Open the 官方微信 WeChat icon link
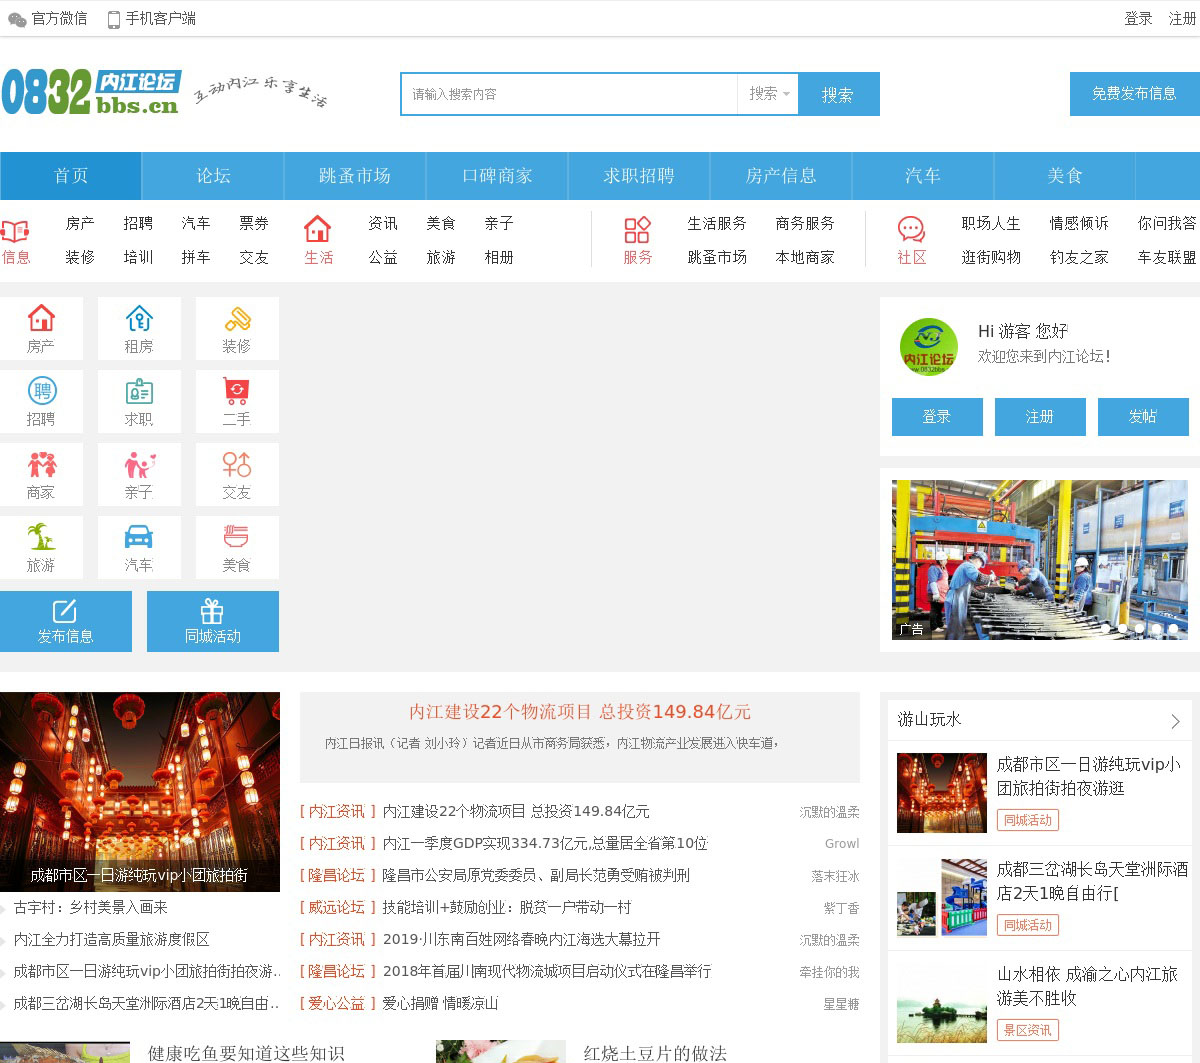1200x1063 pixels. pos(17,19)
